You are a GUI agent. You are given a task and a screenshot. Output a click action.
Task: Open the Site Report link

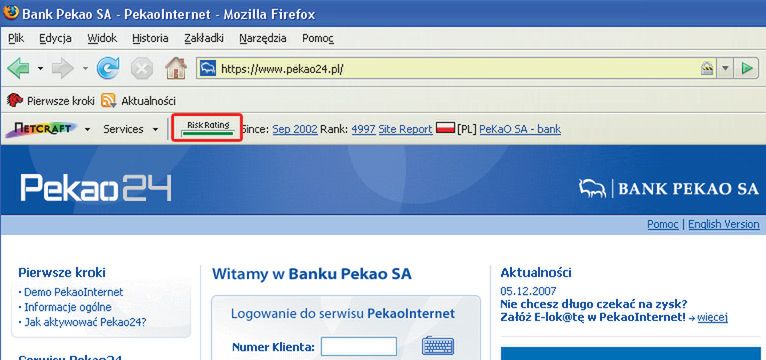click(x=405, y=129)
